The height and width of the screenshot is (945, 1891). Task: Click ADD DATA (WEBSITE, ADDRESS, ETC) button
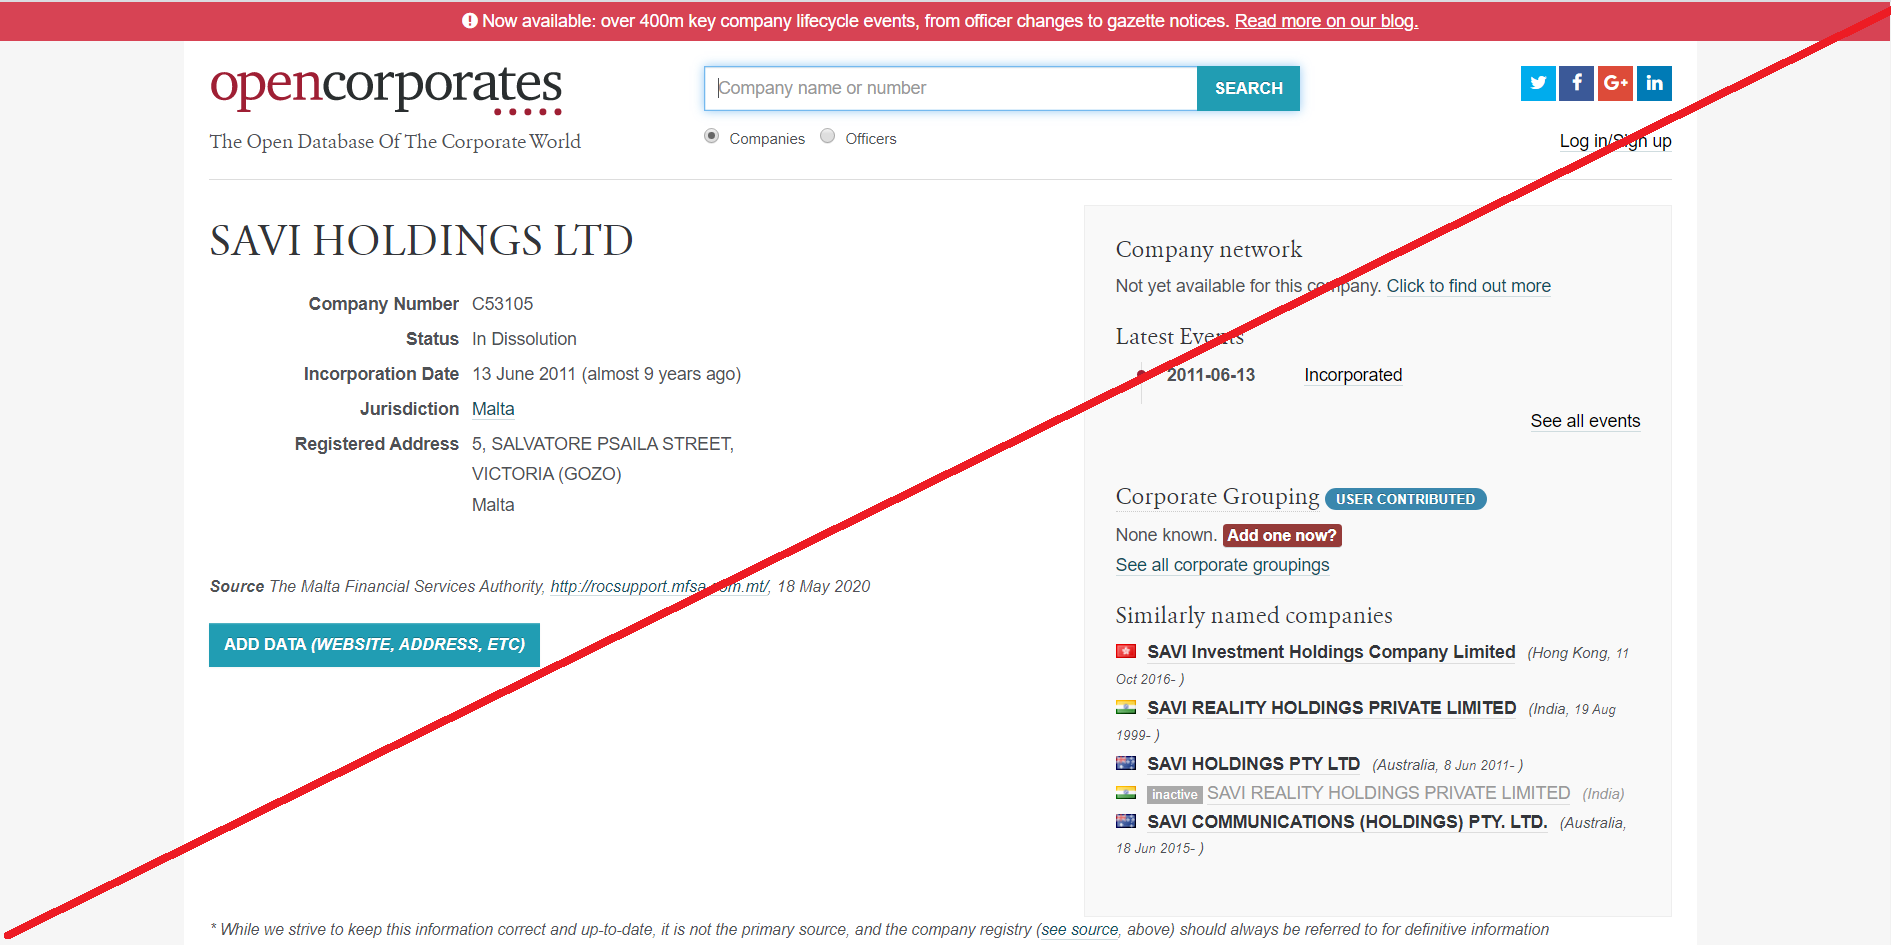(374, 645)
